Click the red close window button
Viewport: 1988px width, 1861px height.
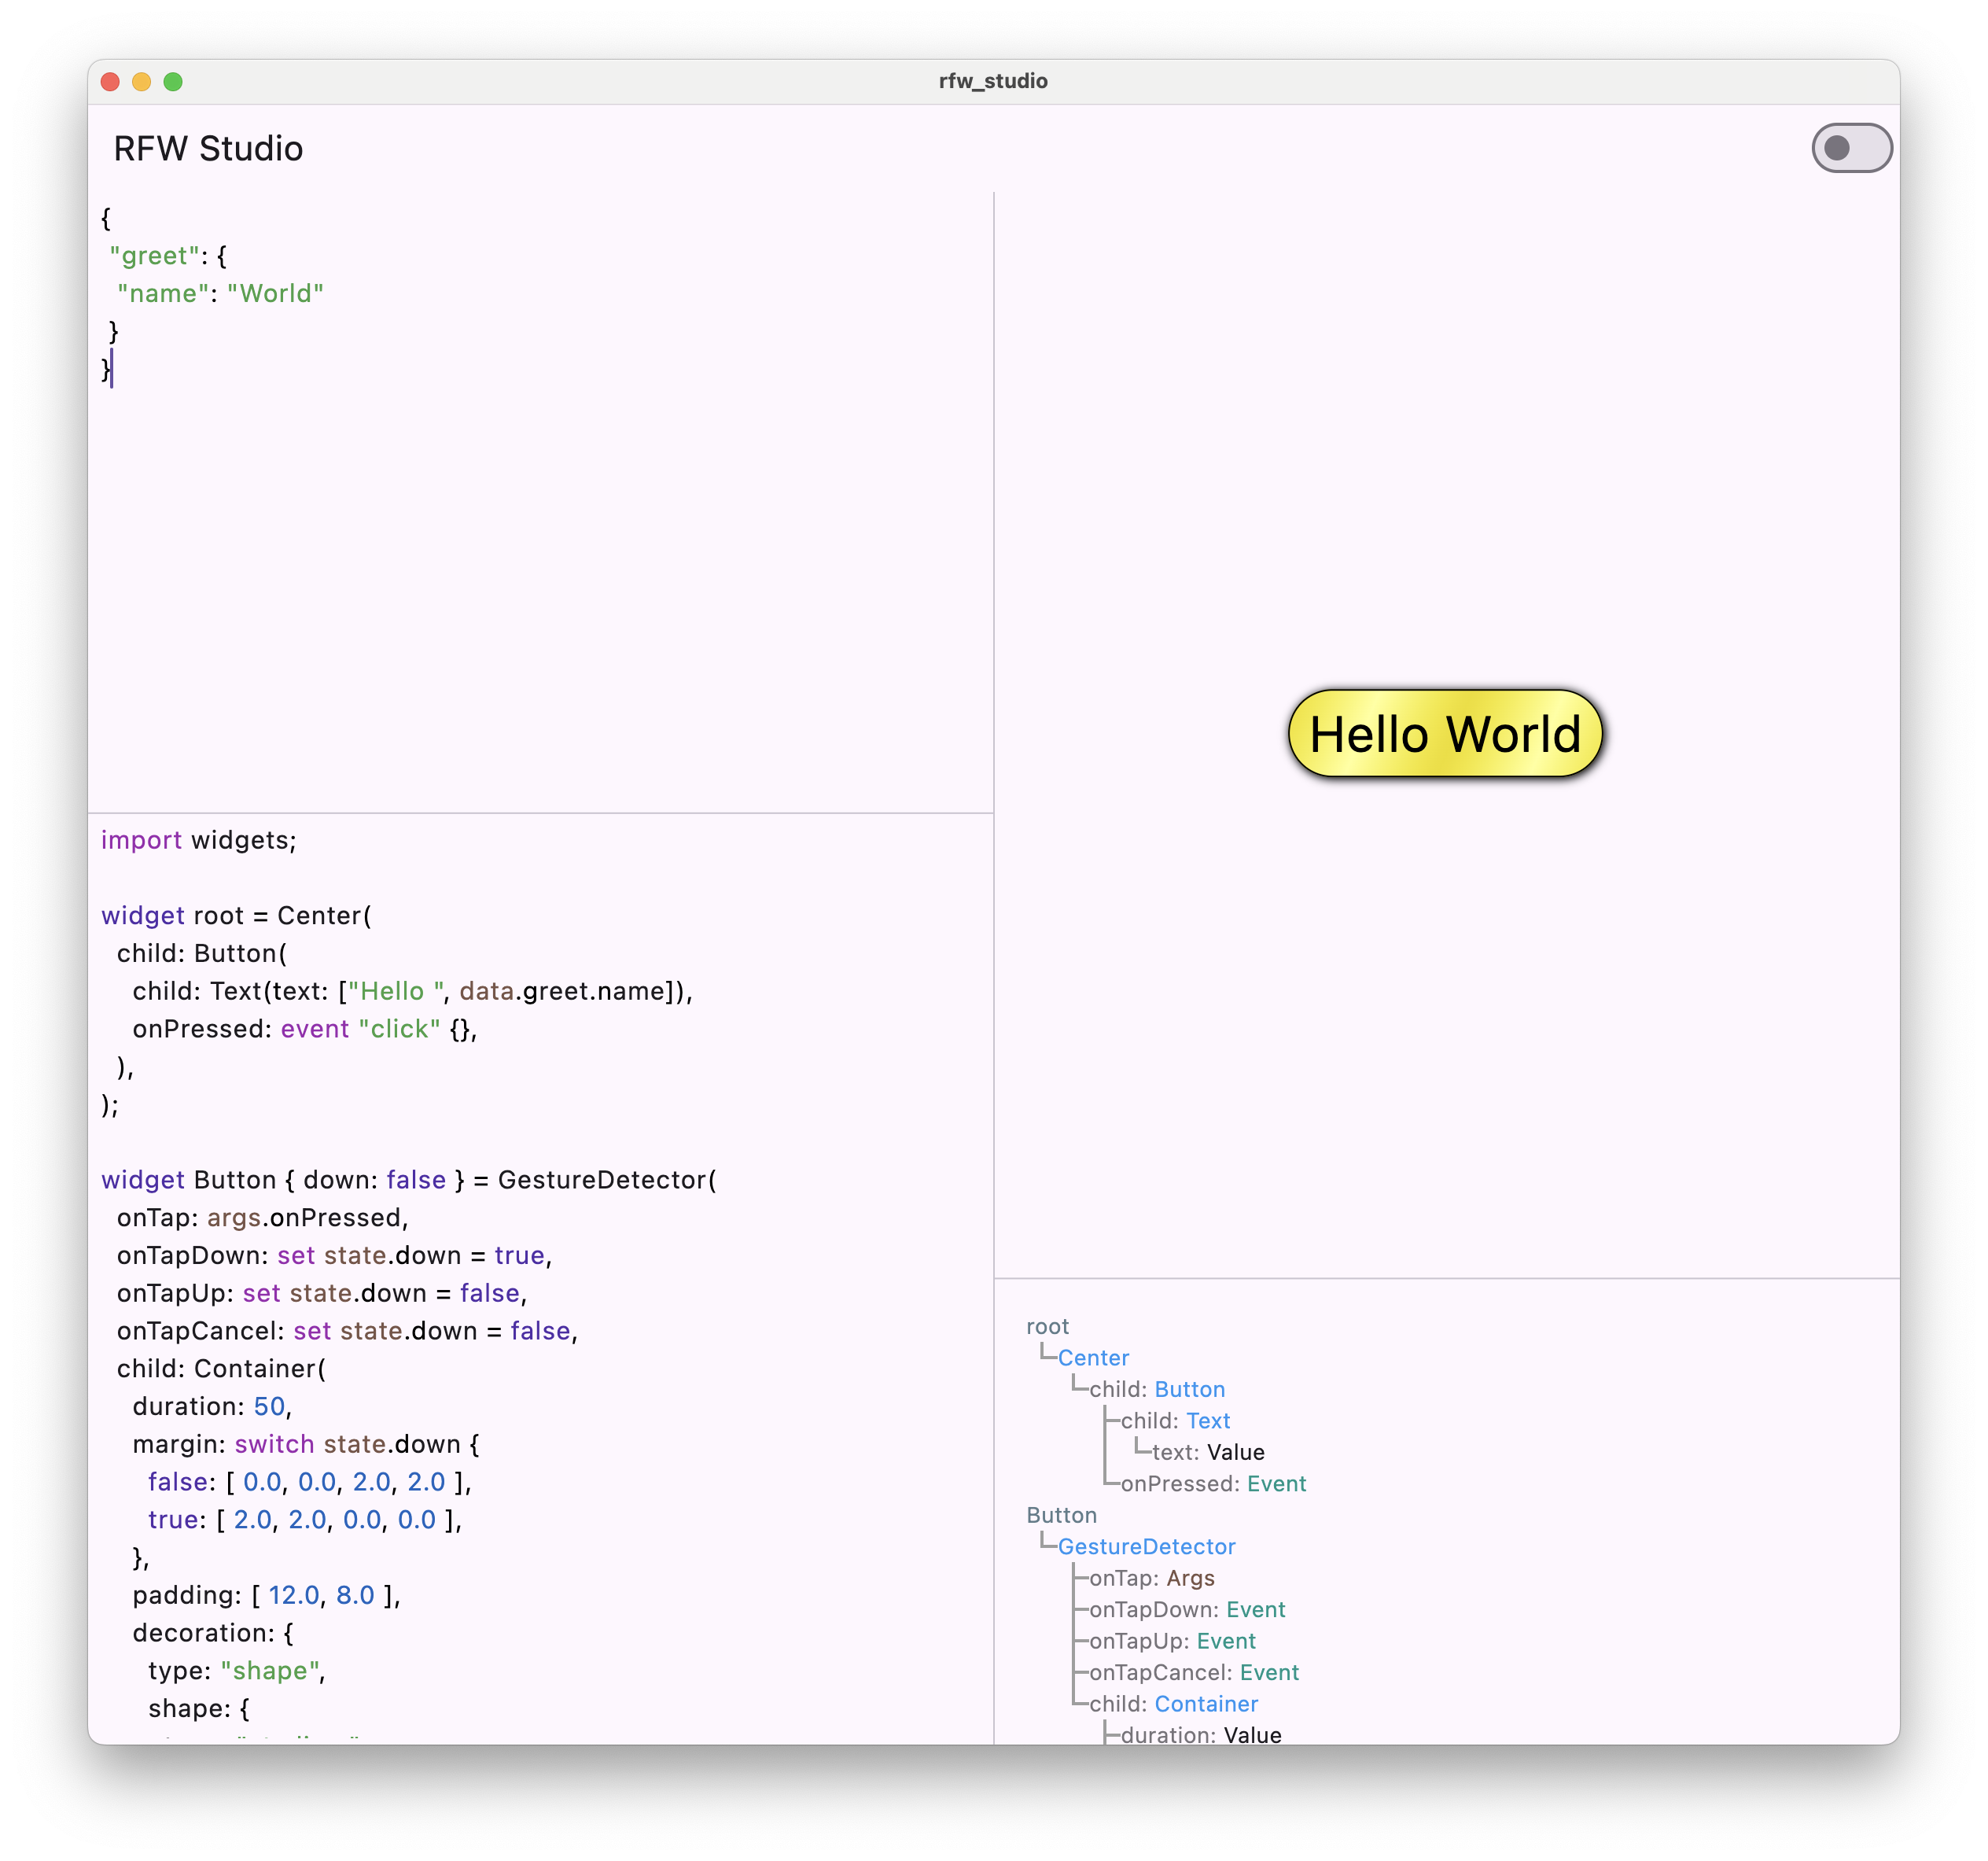(111, 82)
